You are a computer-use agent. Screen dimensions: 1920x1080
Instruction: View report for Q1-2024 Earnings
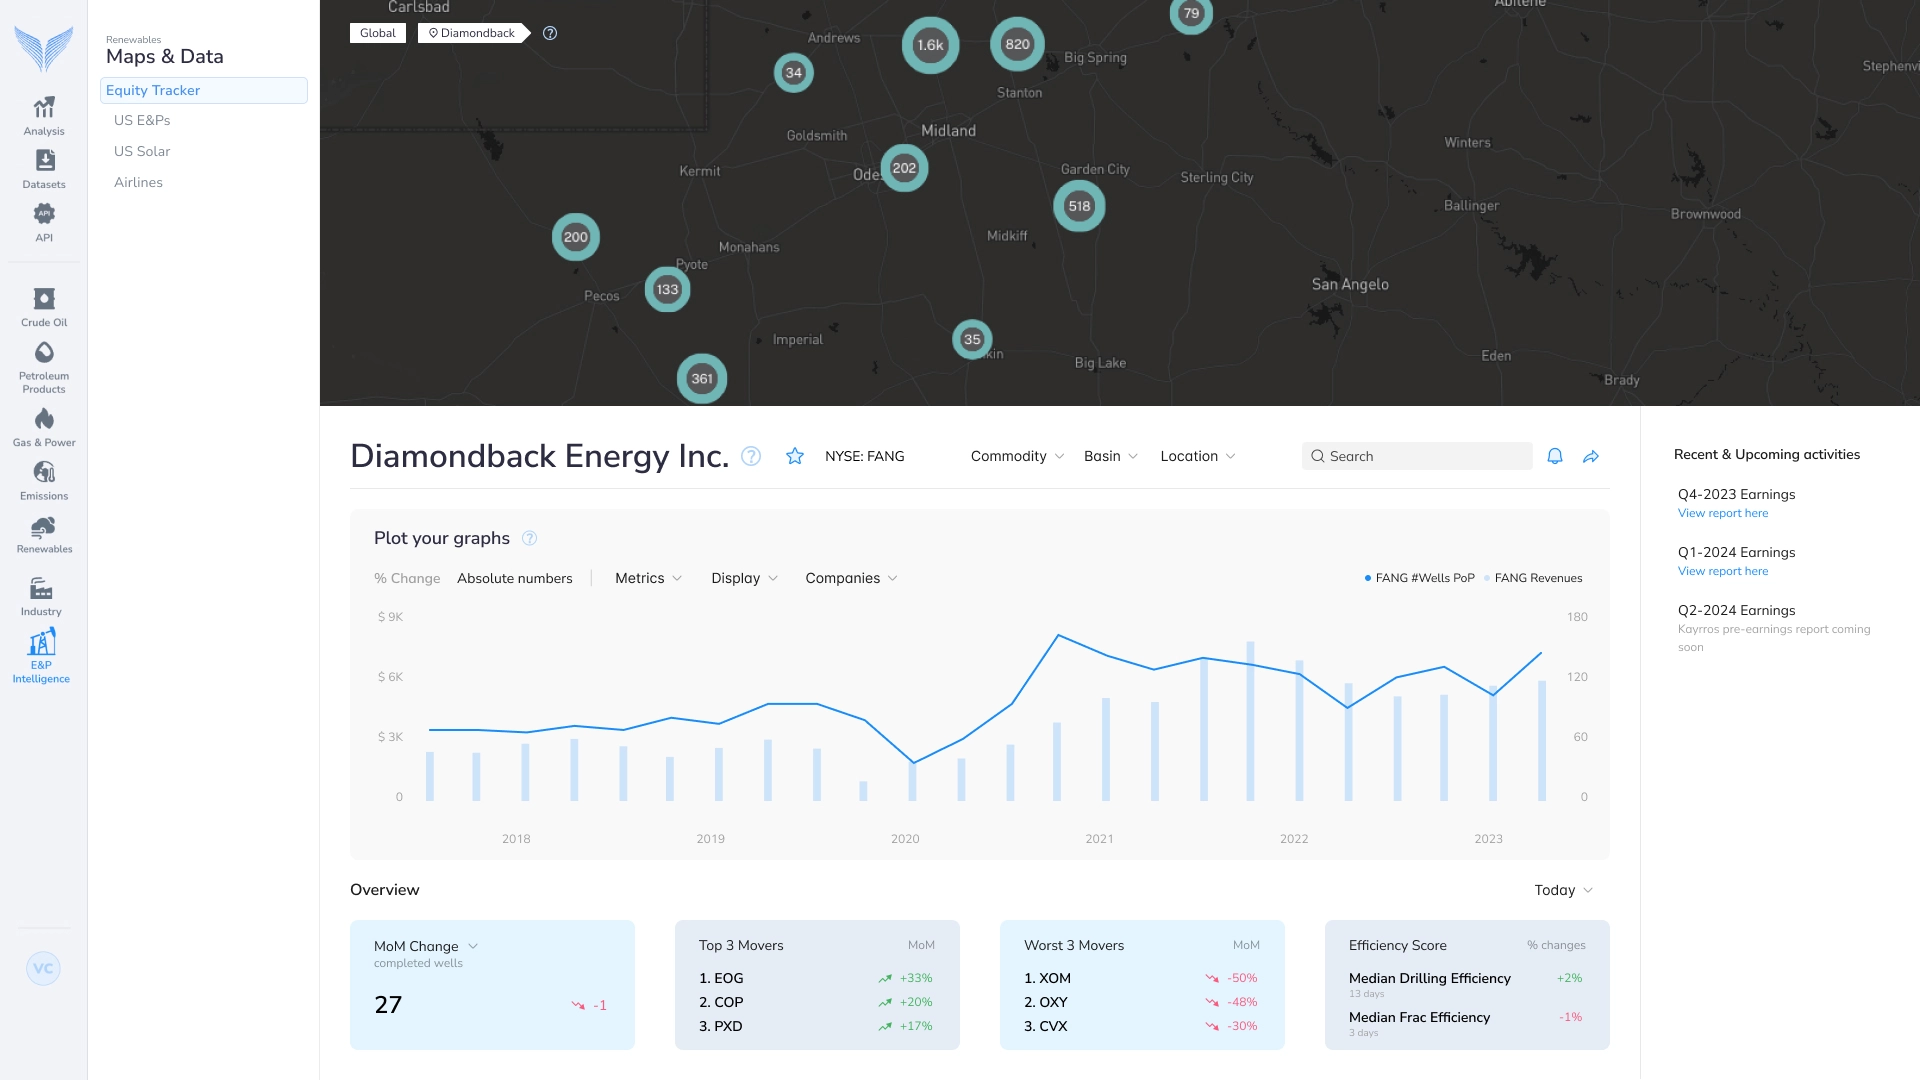pyautogui.click(x=1723, y=571)
